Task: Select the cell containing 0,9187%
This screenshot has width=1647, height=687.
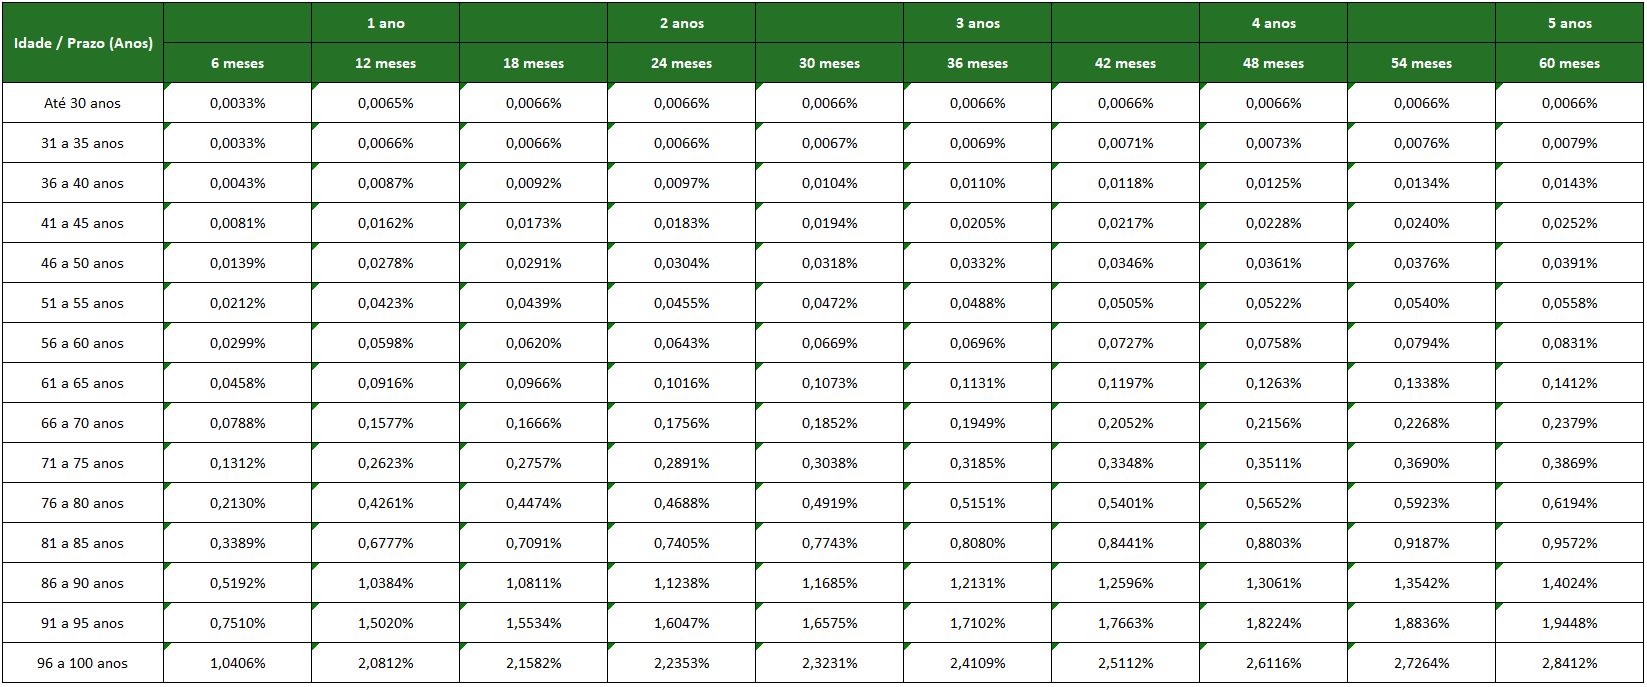Action: click(1421, 543)
